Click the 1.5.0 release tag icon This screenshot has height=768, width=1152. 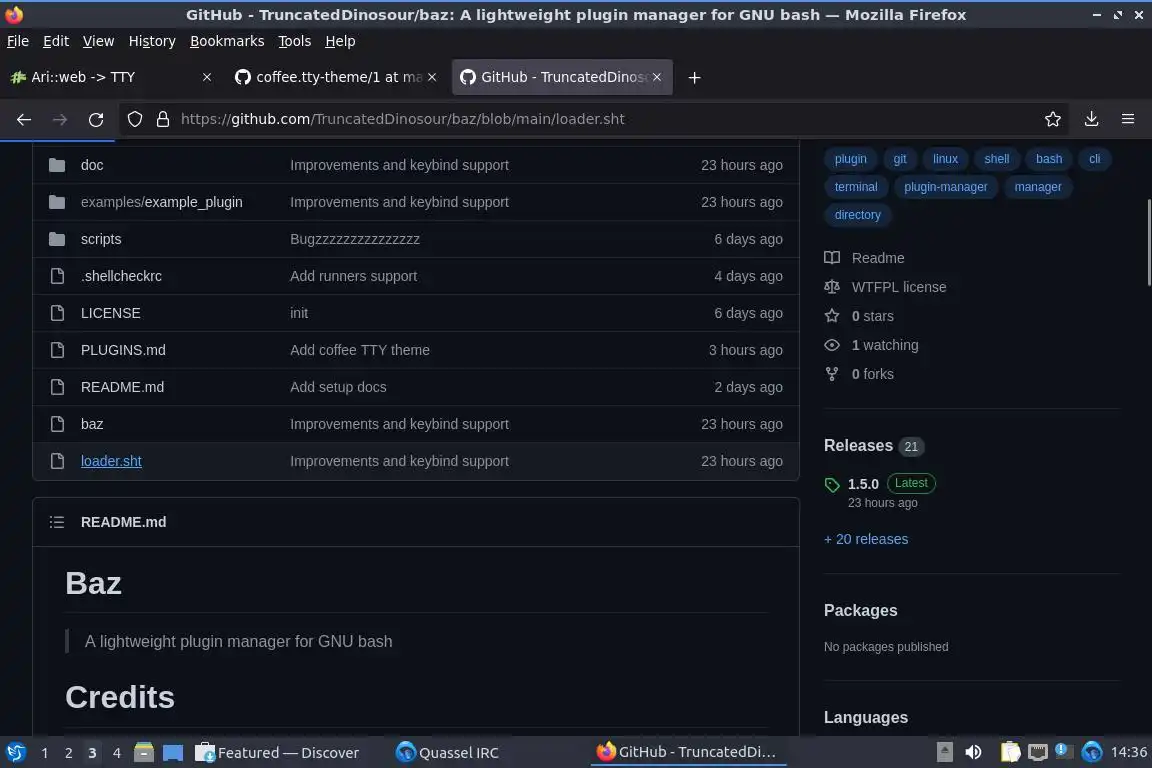pyautogui.click(x=832, y=484)
